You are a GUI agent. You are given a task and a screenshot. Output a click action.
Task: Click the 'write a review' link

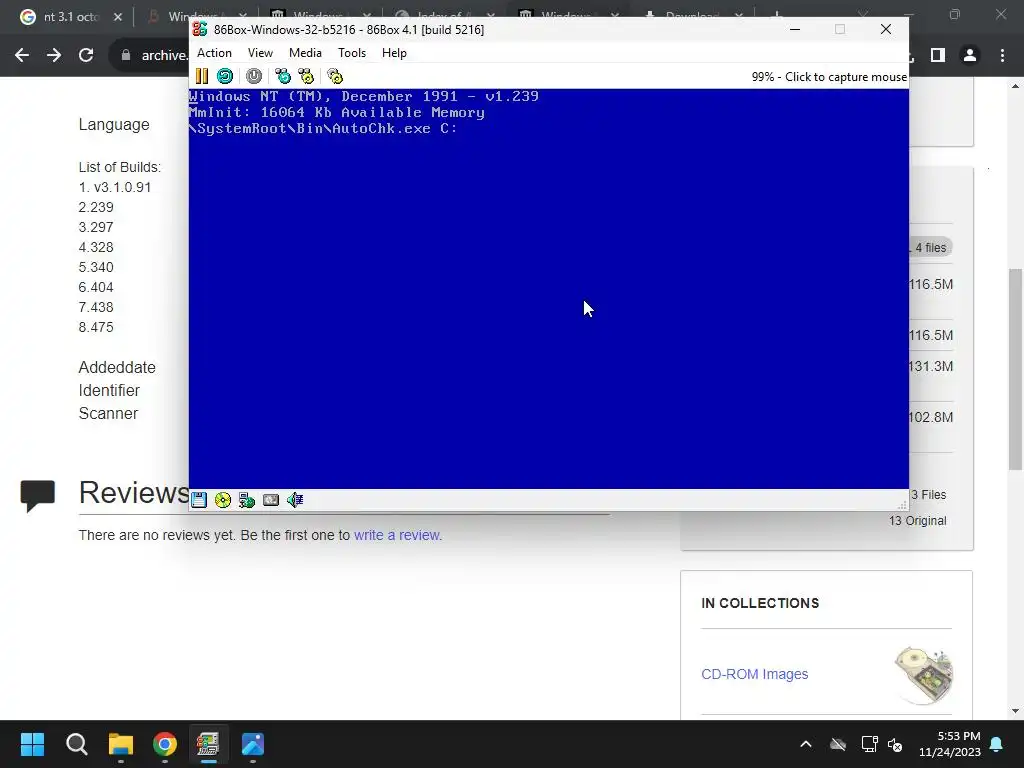pos(398,535)
